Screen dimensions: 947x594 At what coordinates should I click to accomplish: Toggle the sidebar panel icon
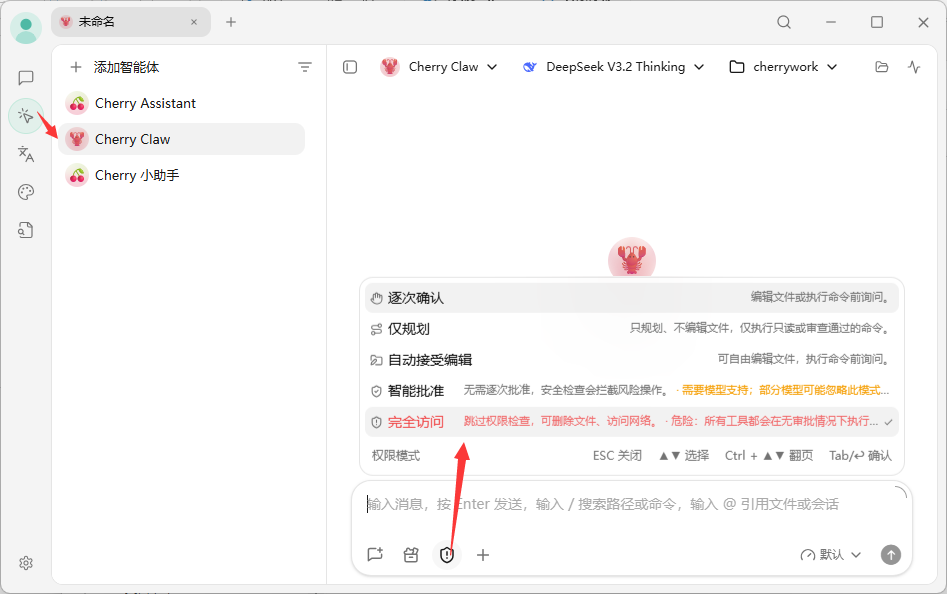350,67
